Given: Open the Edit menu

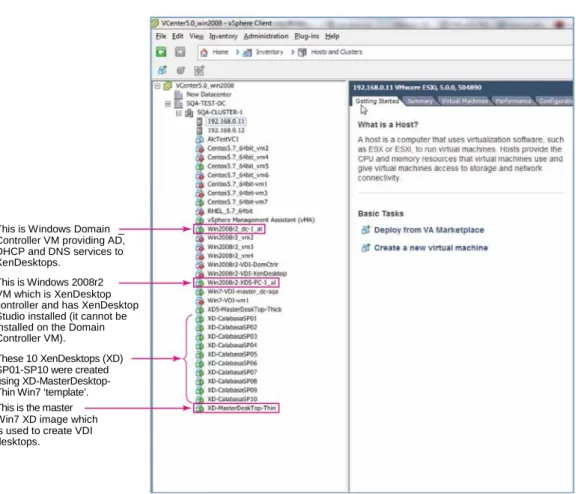Looking at the screenshot, I should tap(177, 36).
